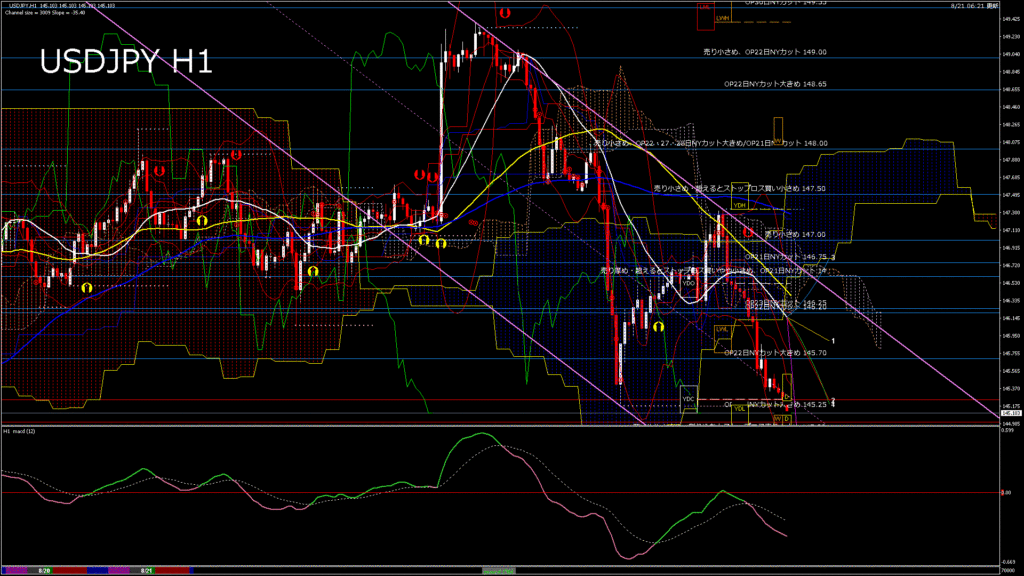The image size is (1024, 576).
Task: Select the OP22日NYカット大きめ 145.70 label
Action: click(775, 353)
